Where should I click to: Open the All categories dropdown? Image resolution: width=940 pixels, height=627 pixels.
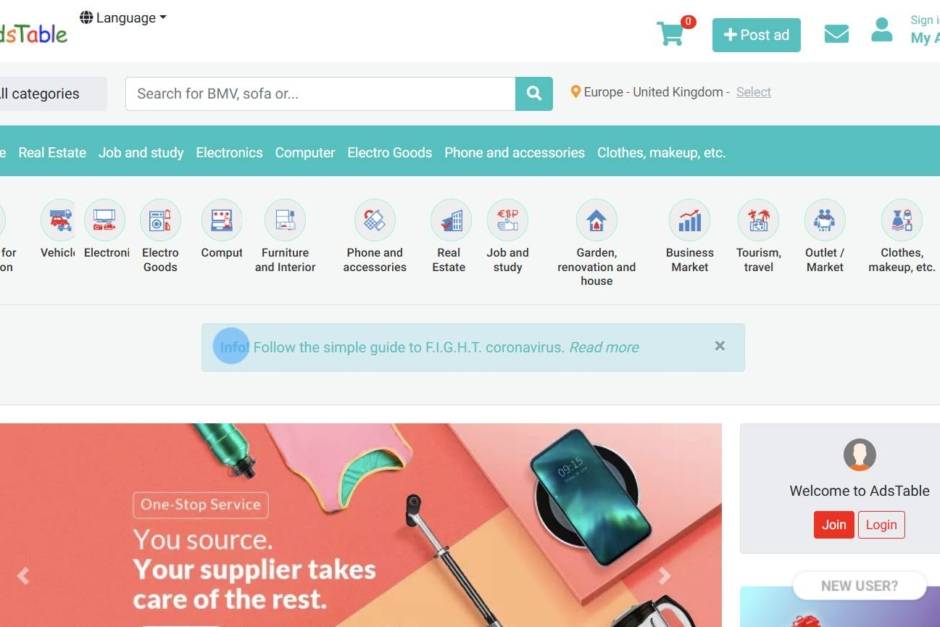click(x=48, y=94)
